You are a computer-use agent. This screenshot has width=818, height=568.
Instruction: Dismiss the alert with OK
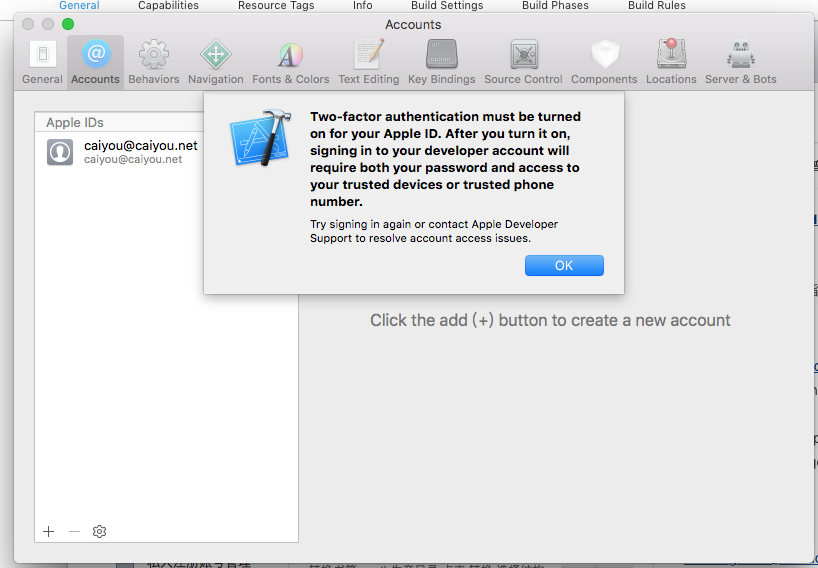coord(564,265)
